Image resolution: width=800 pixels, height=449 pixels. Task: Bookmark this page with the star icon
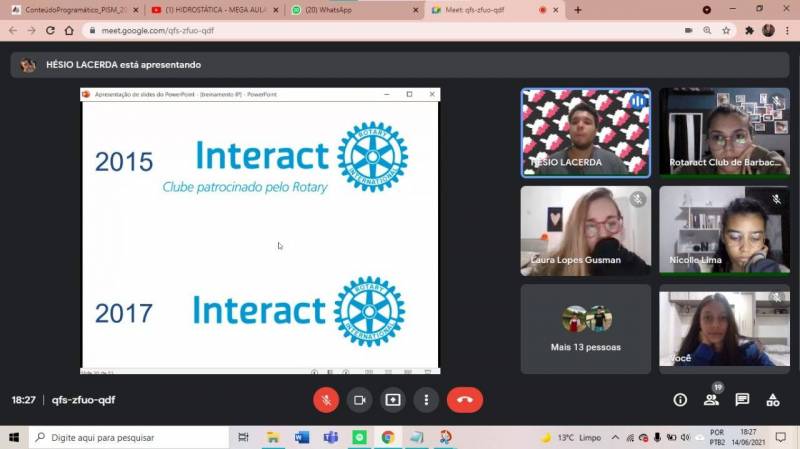tap(726, 31)
